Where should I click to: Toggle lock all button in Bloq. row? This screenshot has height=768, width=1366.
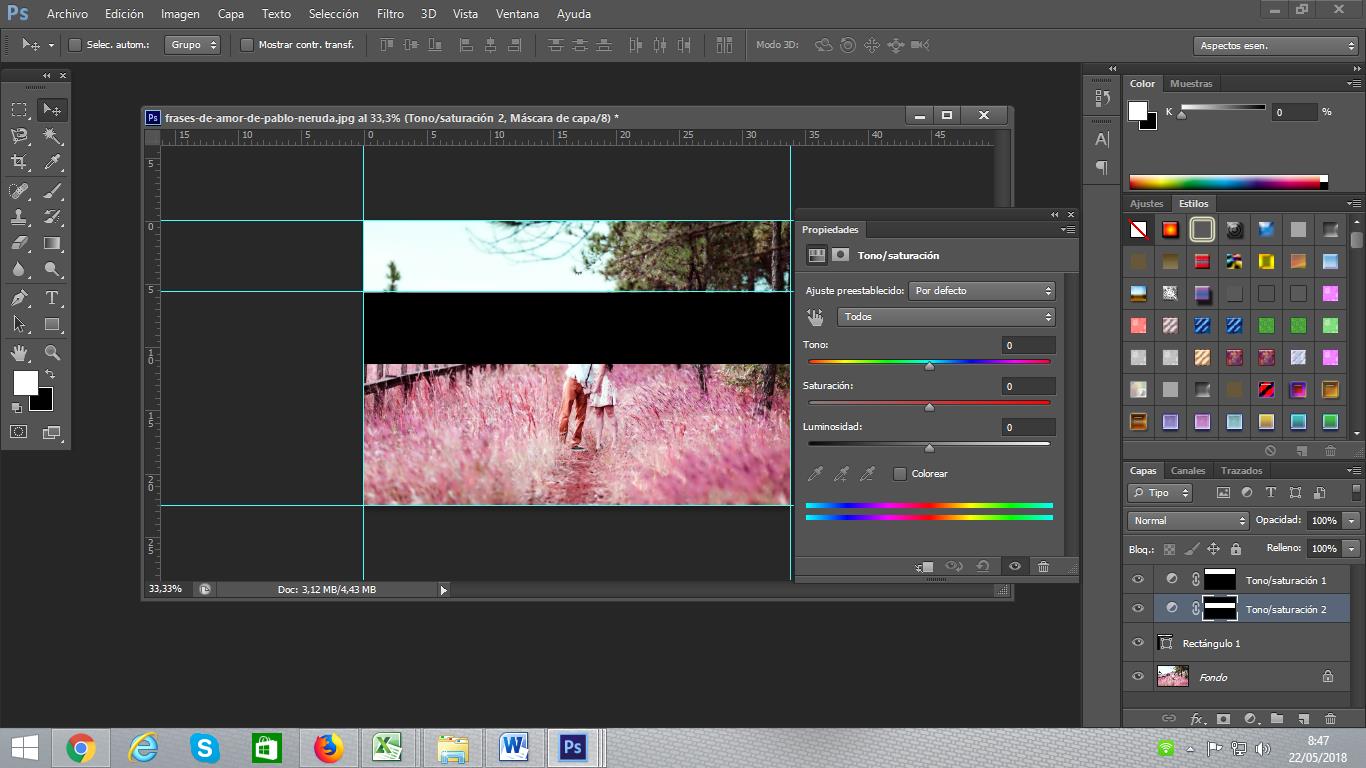[1236, 549]
